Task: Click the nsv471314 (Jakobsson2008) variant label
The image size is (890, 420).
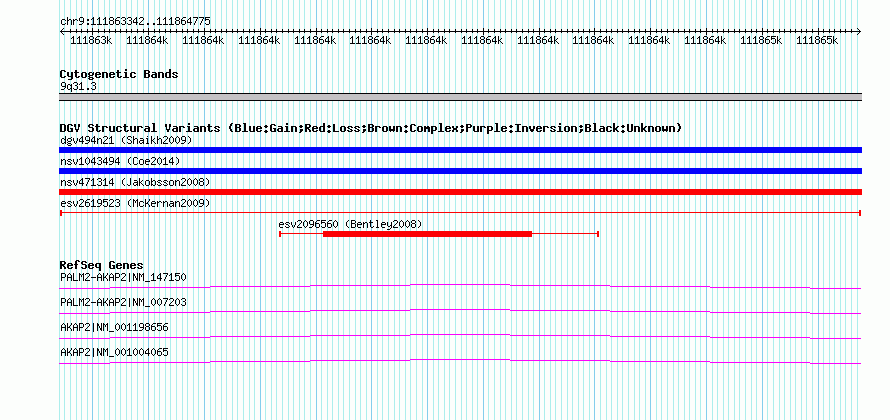Action: pyautogui.click(x=135, y=182)
